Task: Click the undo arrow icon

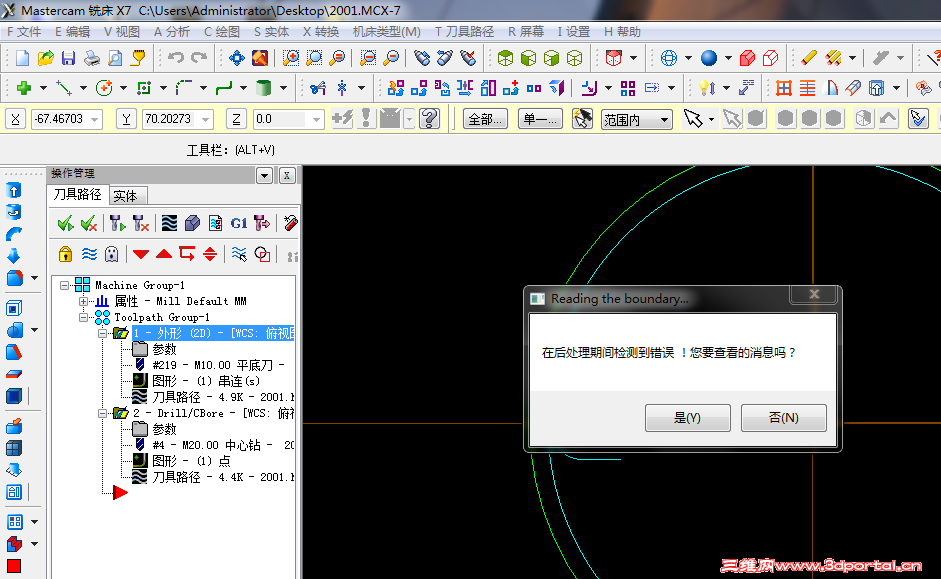Action: pos(175,58)
